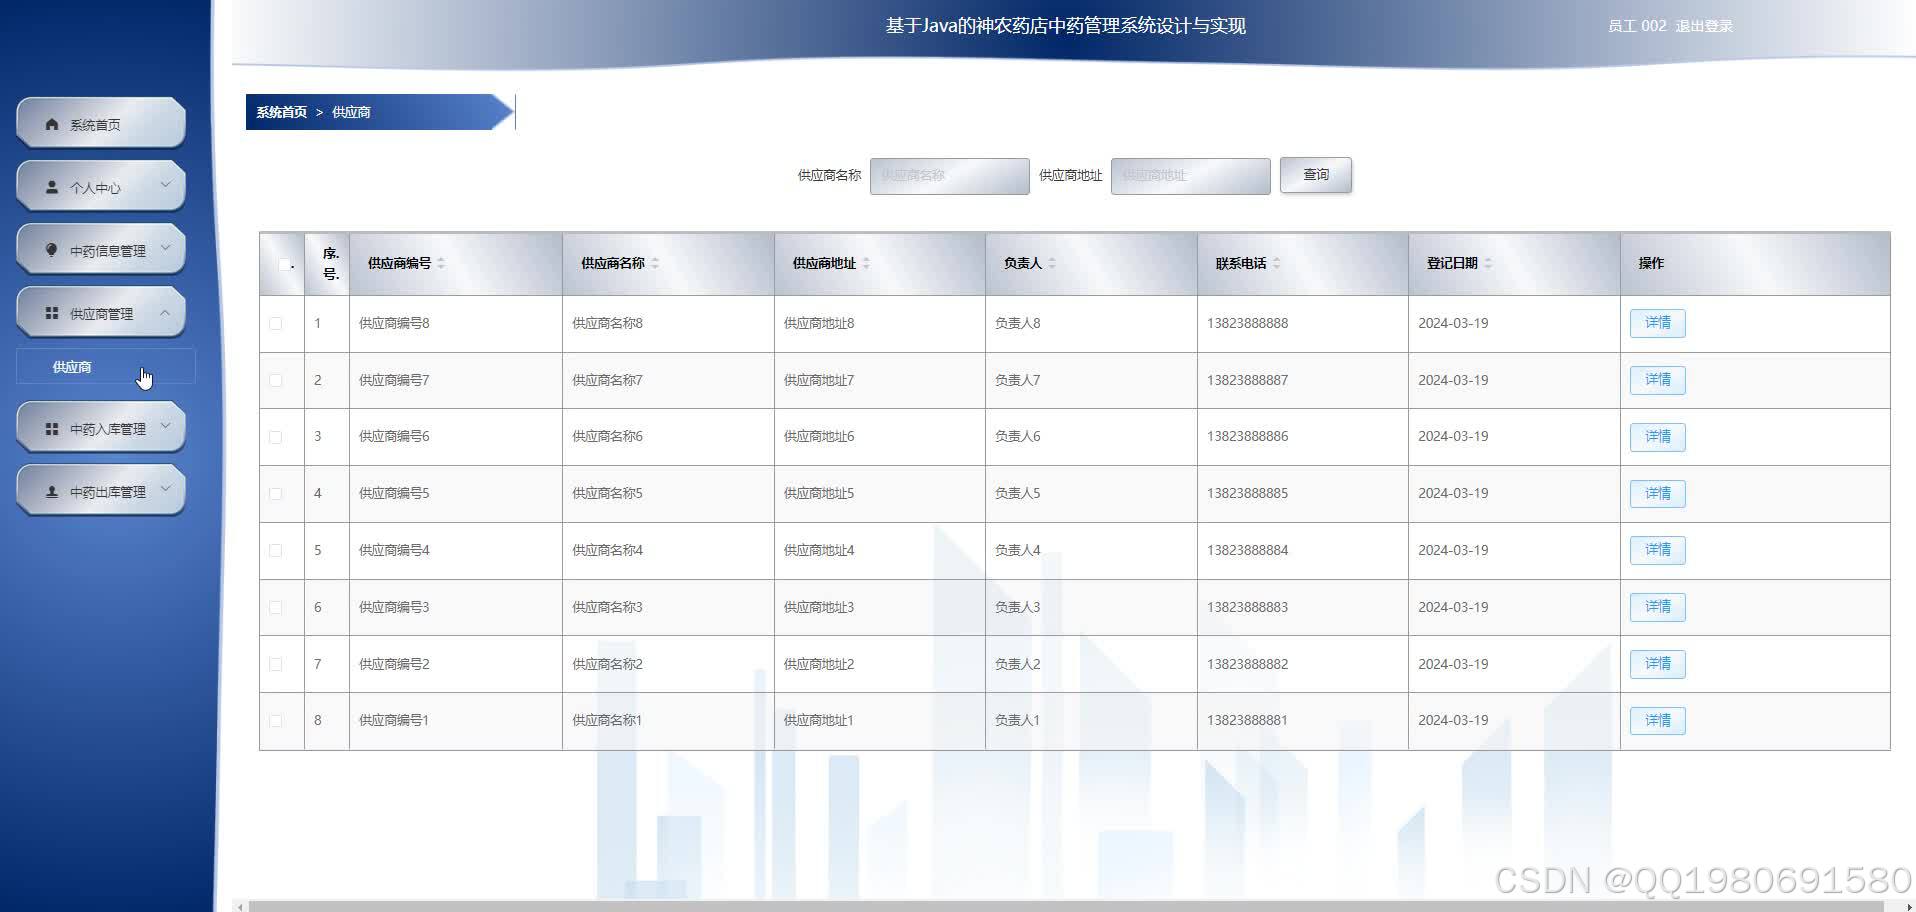Click the 查询 search button
The width and height of the screenshot is (1916, 912).
(x=1316, y=175)
